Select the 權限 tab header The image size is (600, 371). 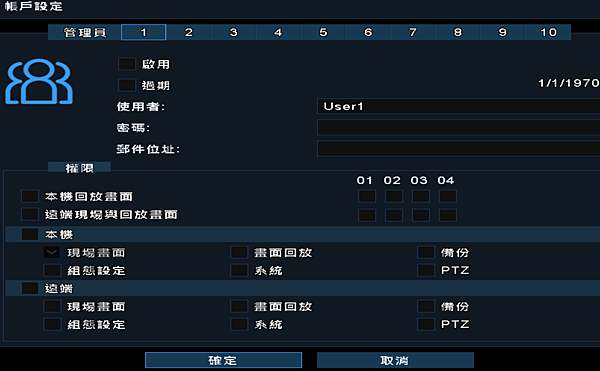pos(80,168)
